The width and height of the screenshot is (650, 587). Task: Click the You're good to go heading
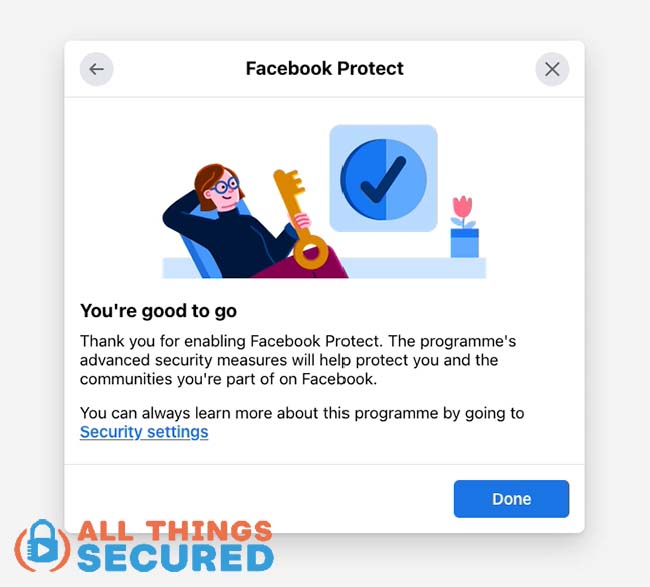pos(158,311)
